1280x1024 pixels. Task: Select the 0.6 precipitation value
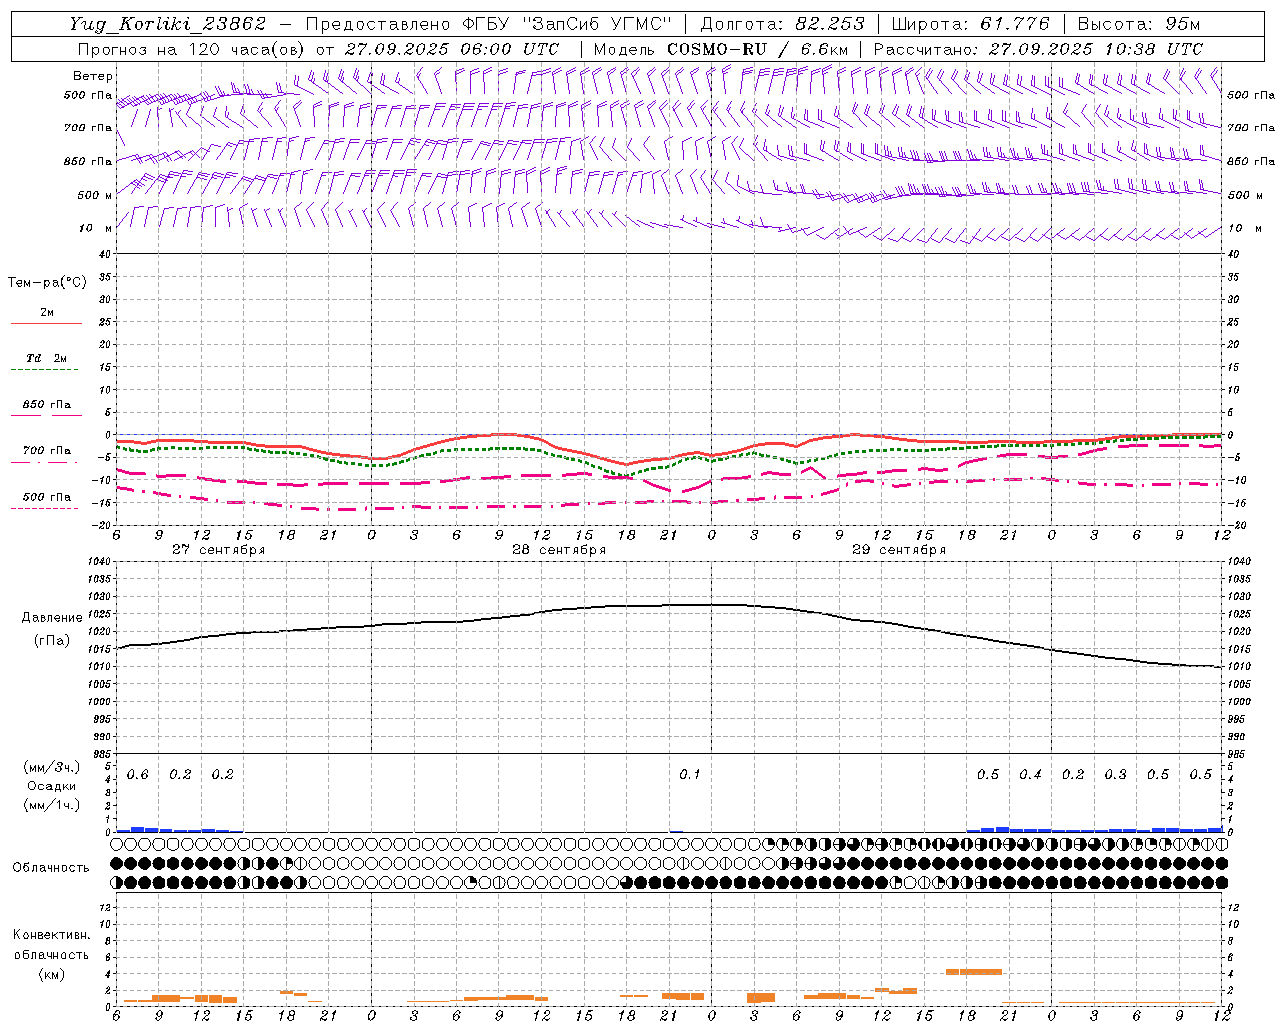click(138, 775)
